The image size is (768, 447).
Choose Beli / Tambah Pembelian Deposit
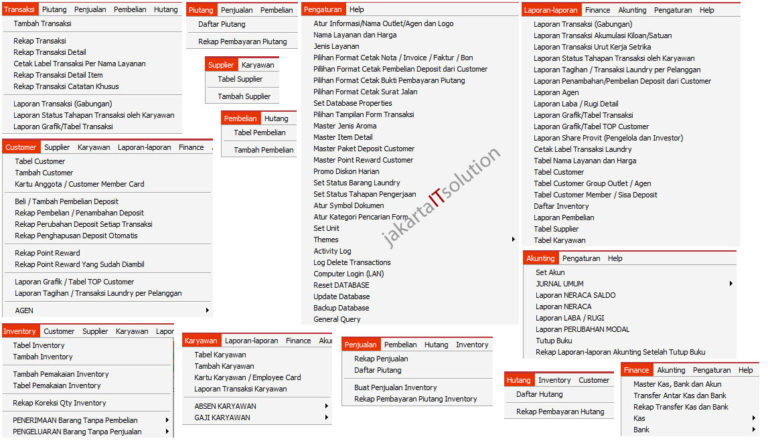click(66, 201)
